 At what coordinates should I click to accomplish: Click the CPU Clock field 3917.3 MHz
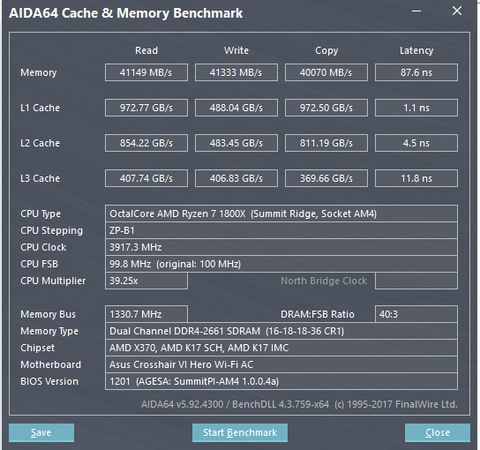281,247
